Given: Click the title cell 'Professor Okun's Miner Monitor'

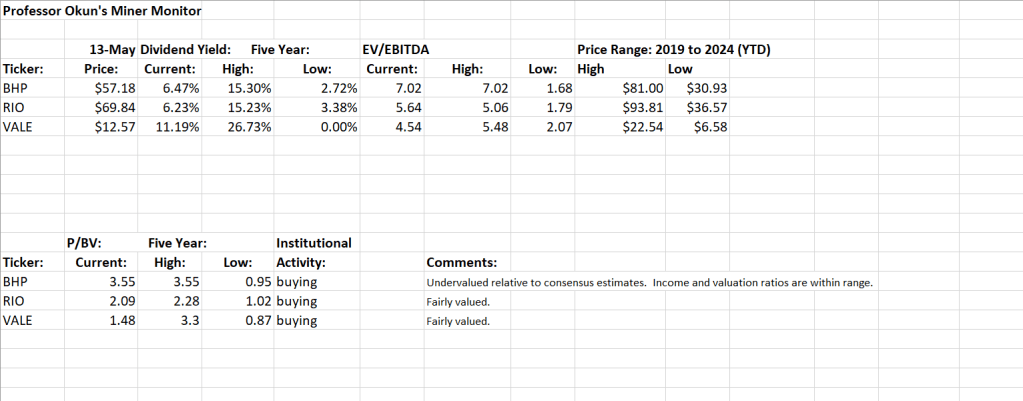Looking at the screenshot, I should 102,11.
